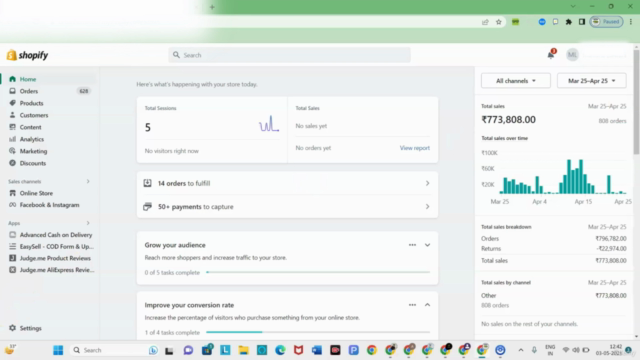
Task: Expand the Sales channels section chevron
Action: [88, 181]
